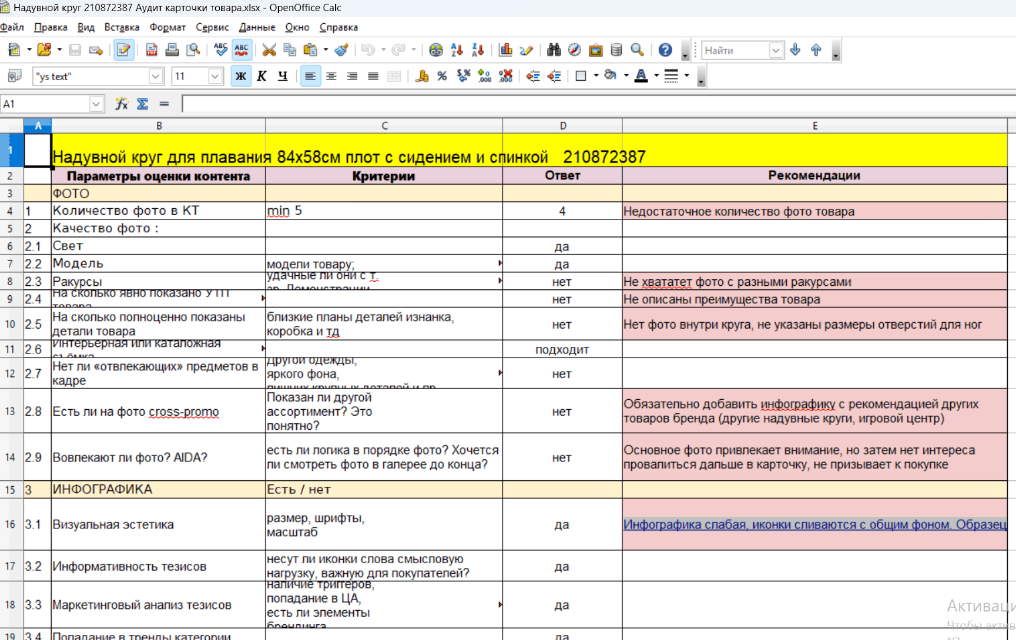Viewport: 1016px width, 640px height.
Task: Expand the font name dropdown
Action: pos(156,76)
